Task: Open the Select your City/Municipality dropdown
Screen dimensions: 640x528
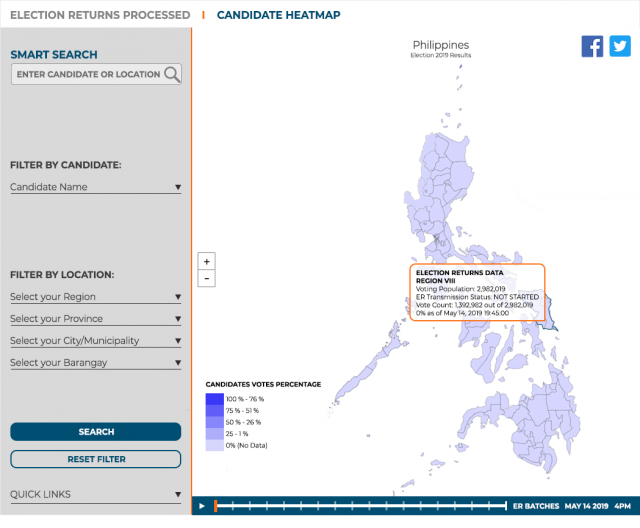Action: pos(95,341)
